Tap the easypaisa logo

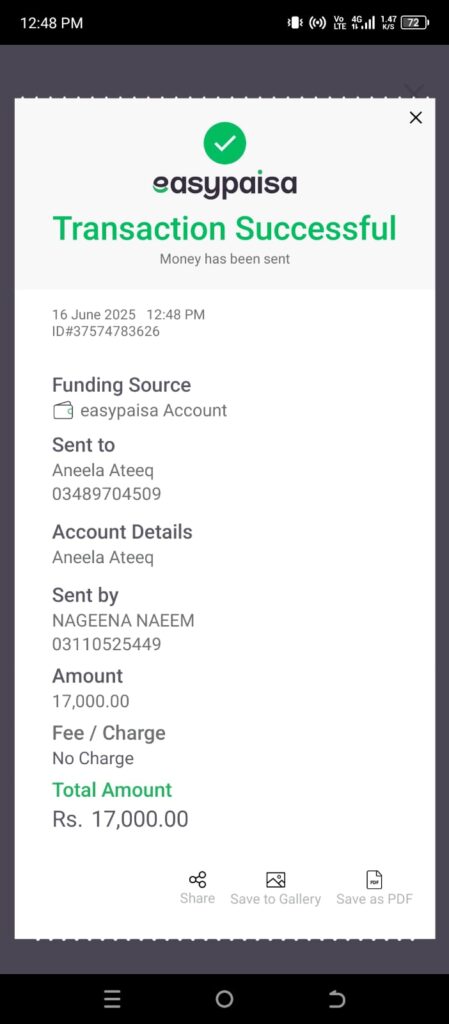click(x=224, y=184)
